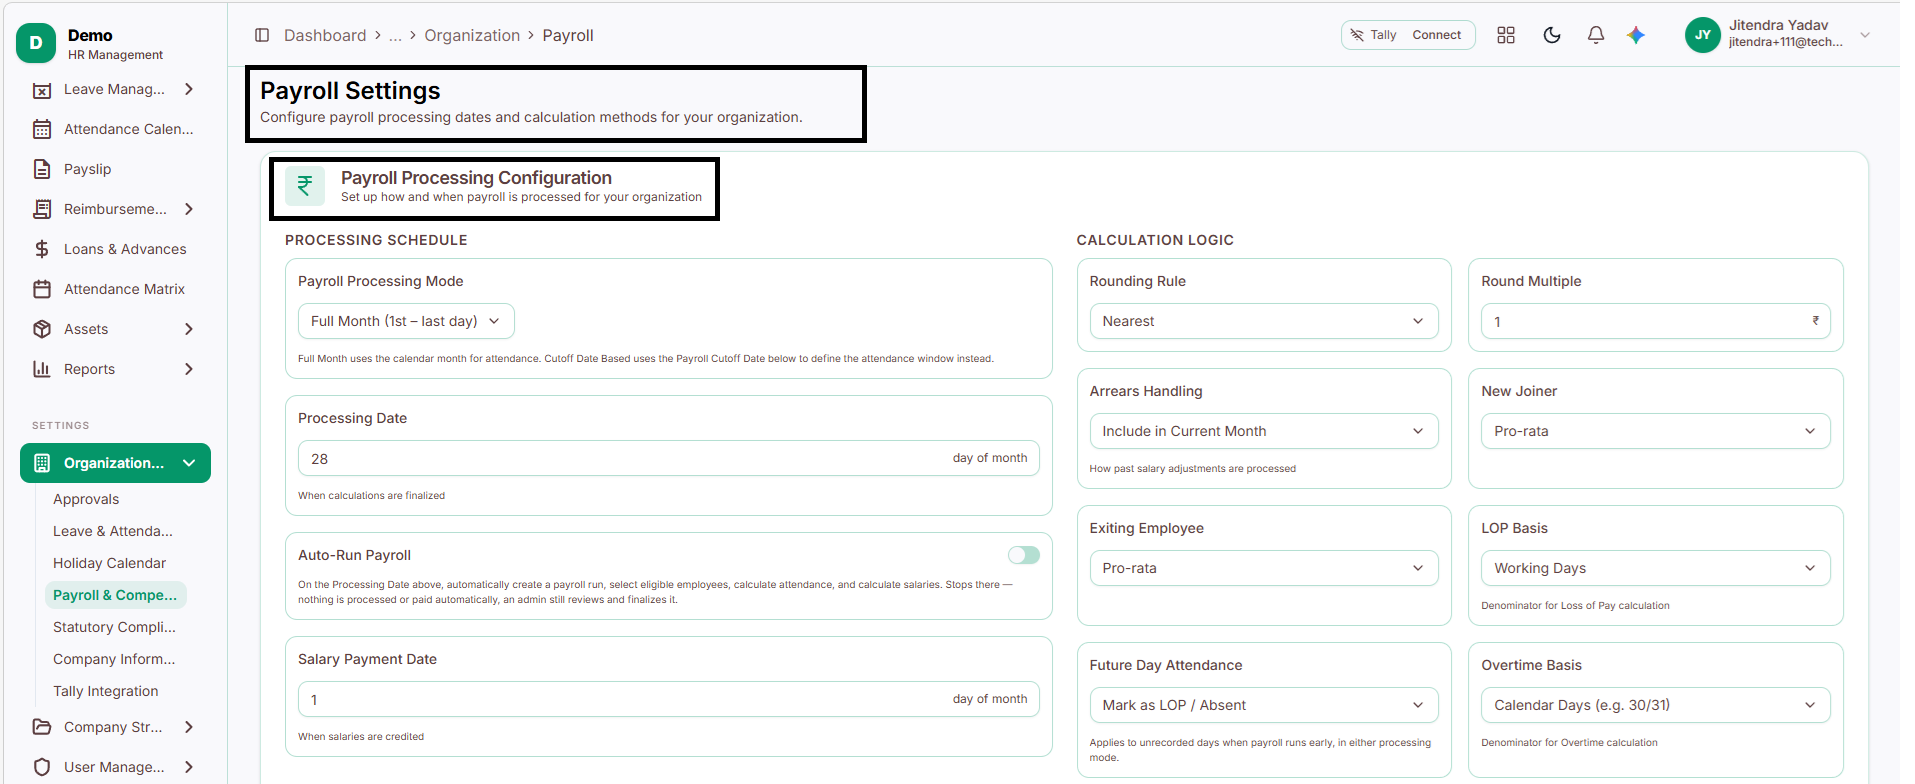The width and height of the screenshot is (1915, 784).
Task: Click the Demo organization logo
Action: pos(36,43)
